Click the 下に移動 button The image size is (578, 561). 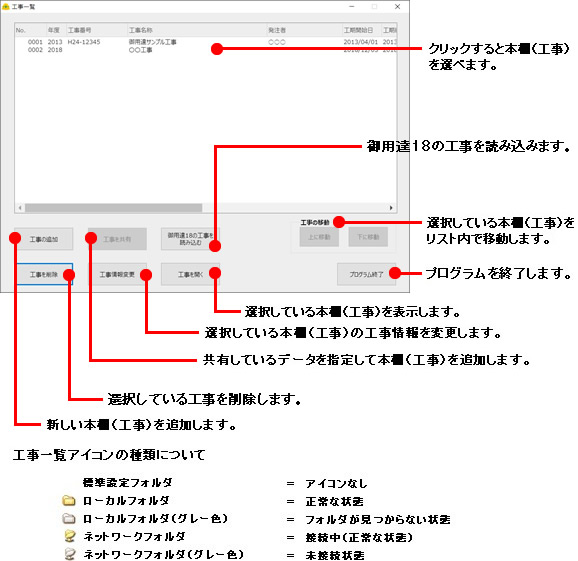click(368, 237)
